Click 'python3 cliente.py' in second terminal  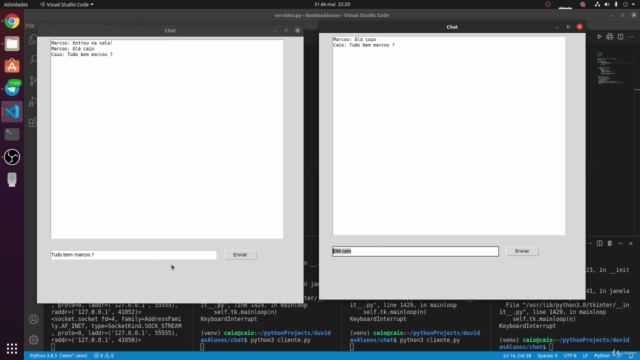tap(280, 340)
